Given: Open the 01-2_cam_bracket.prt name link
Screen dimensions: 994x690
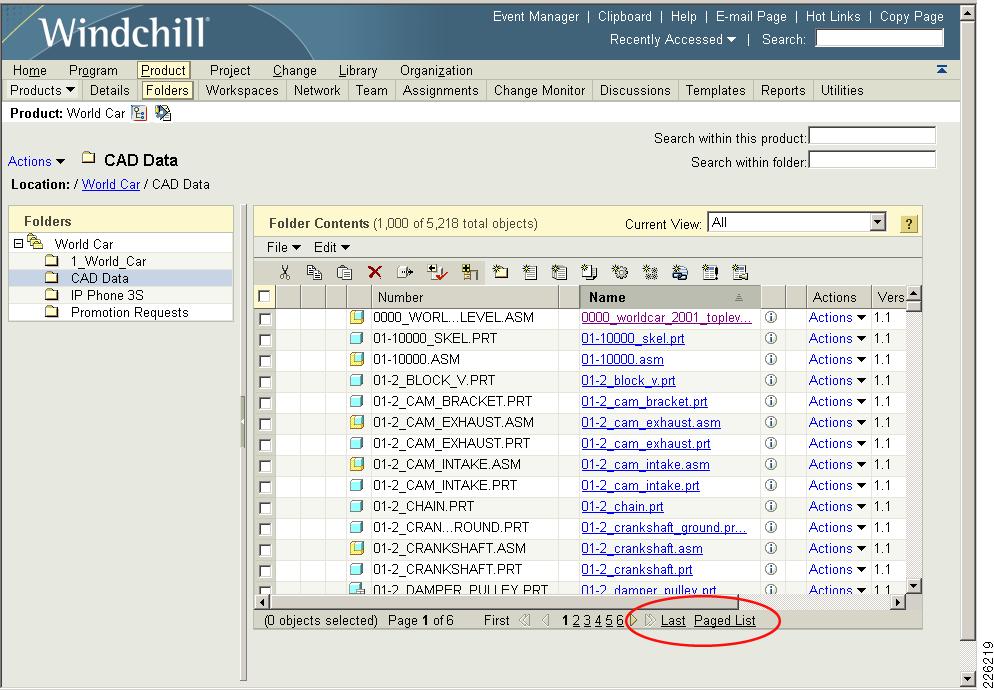Looking at the screenshot, I should pyautogui.click(x=644, y=401).
